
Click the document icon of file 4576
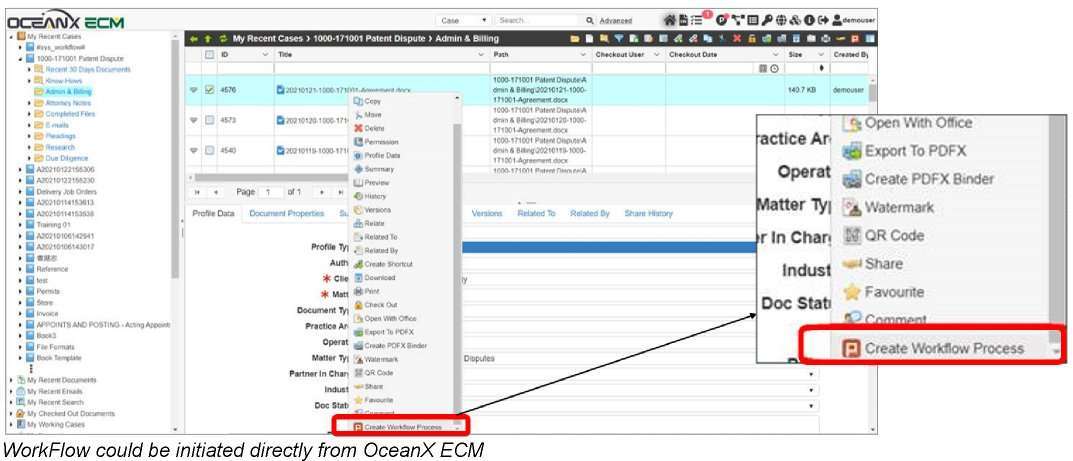[x=281, y=90]
